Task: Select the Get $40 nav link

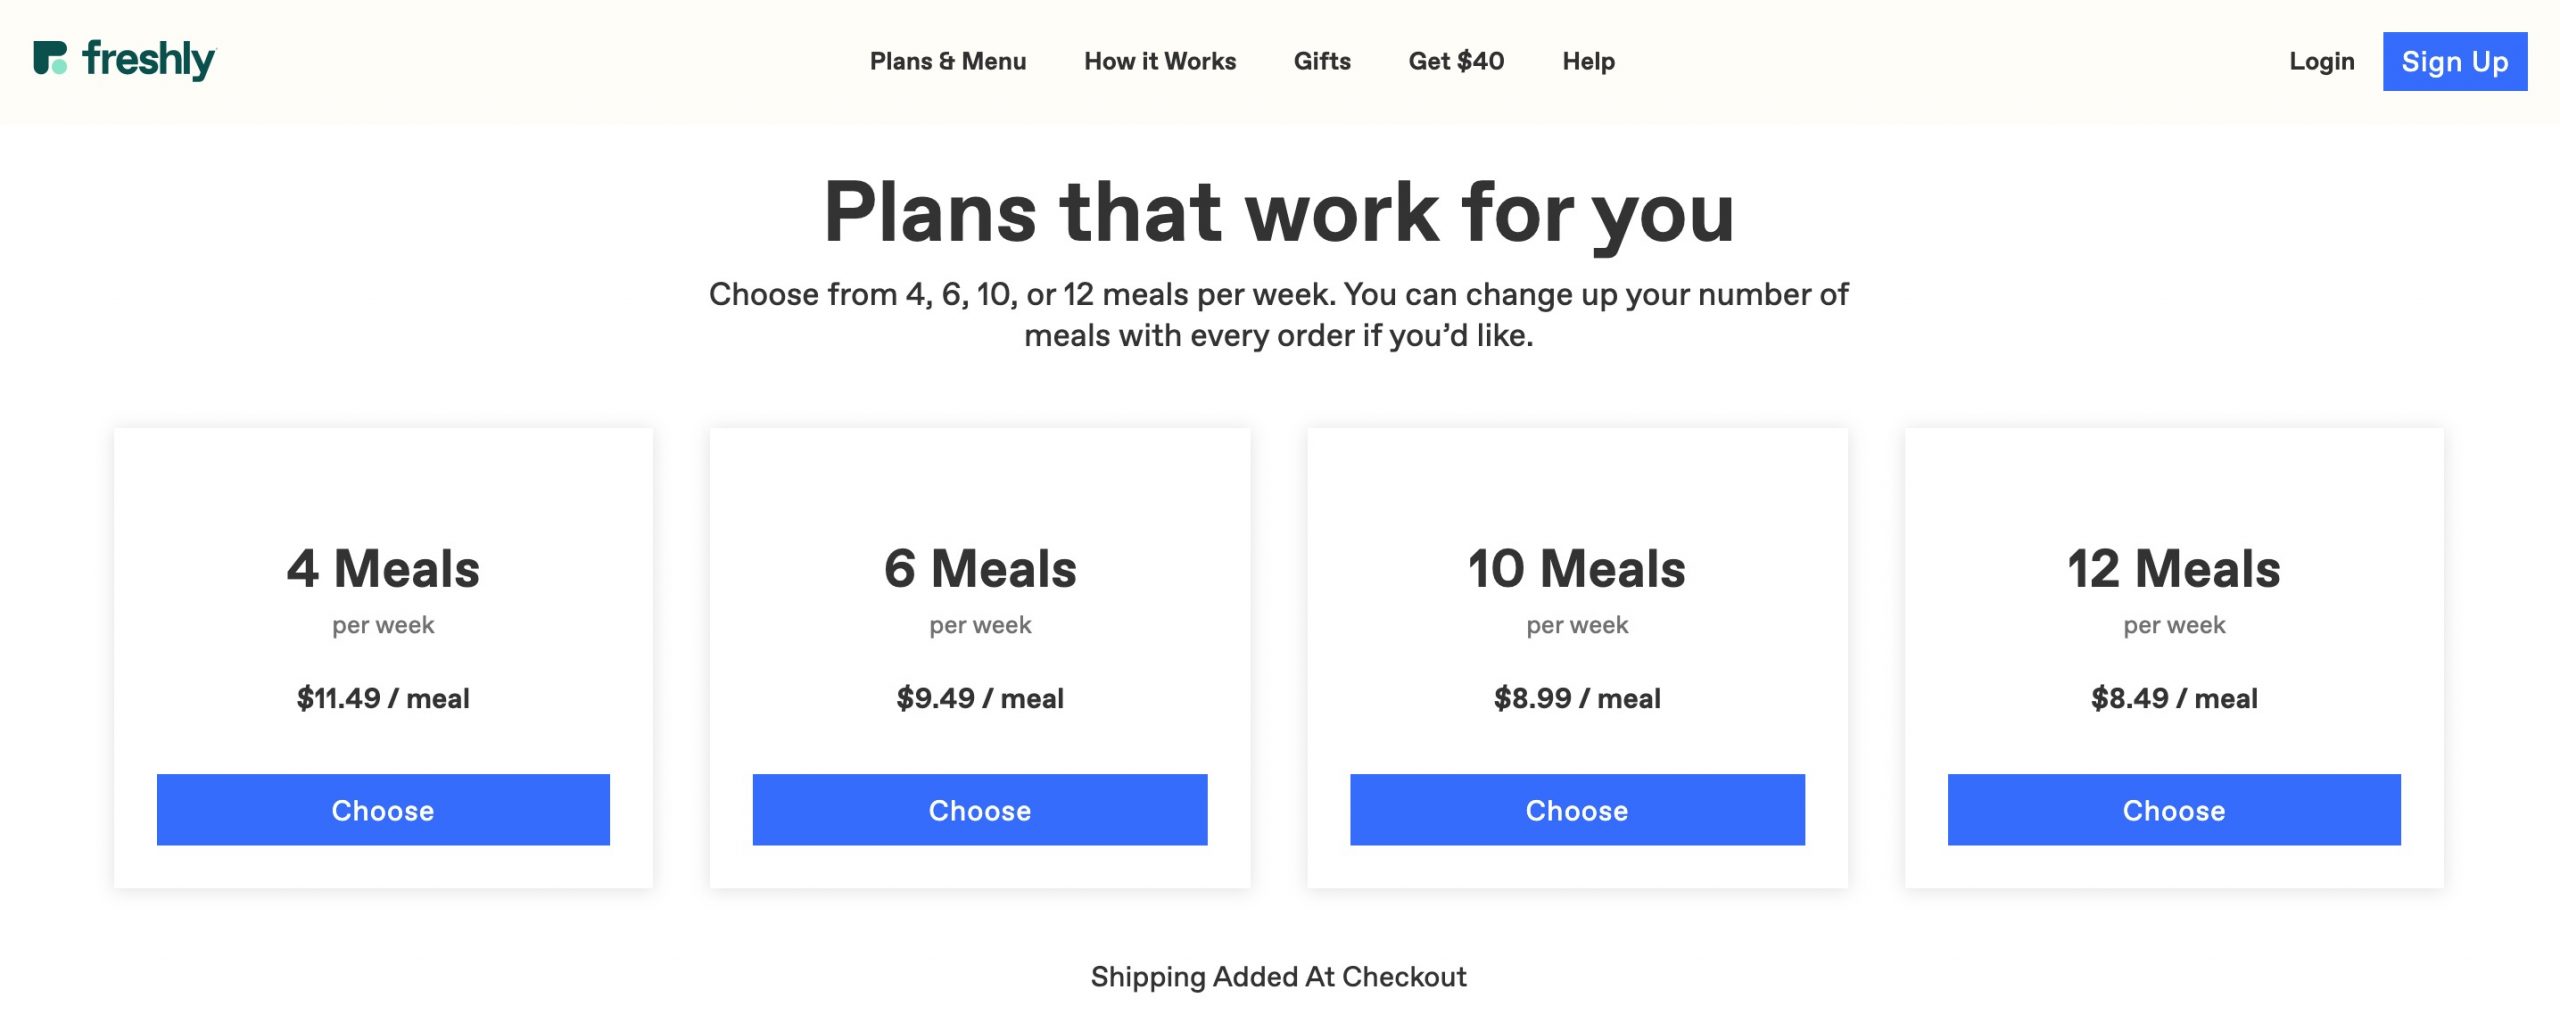Action: [1456, 61]
